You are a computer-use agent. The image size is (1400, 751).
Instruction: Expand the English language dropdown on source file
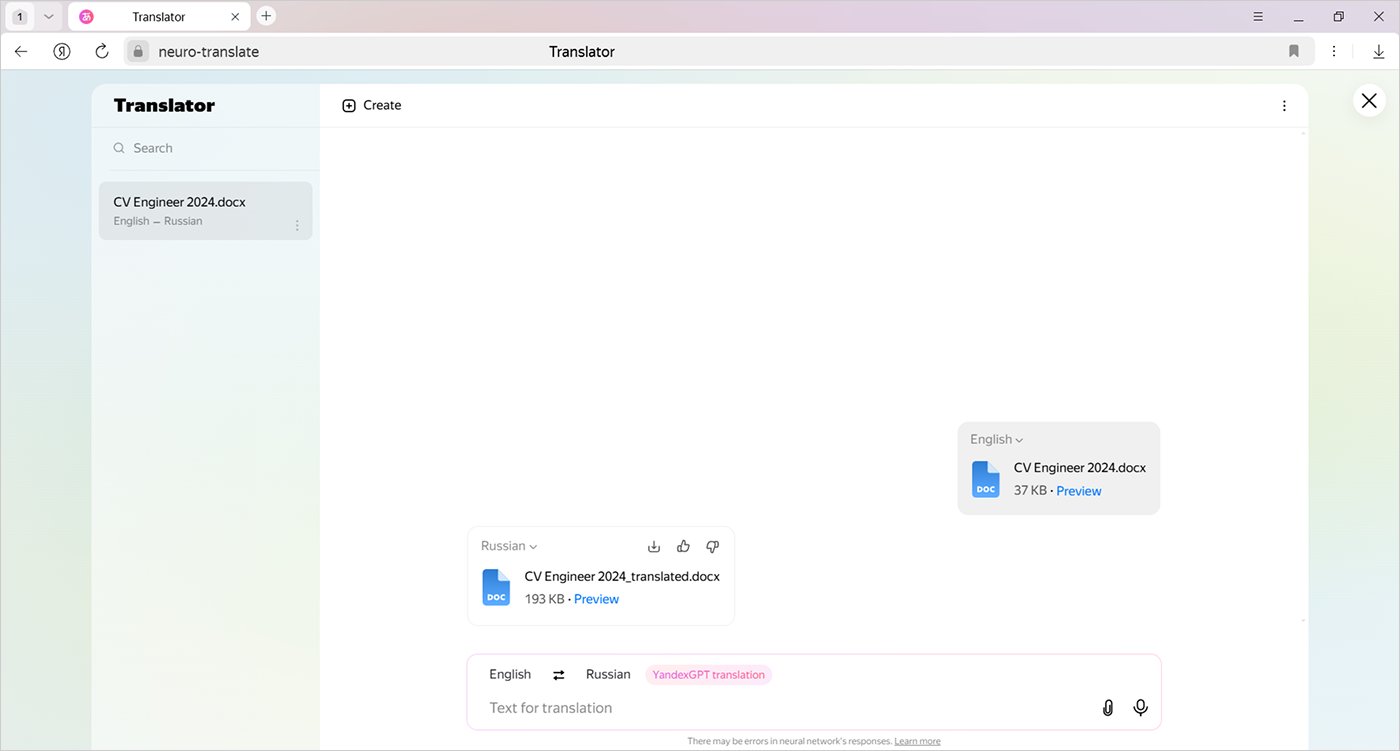(x=996, y=439)
